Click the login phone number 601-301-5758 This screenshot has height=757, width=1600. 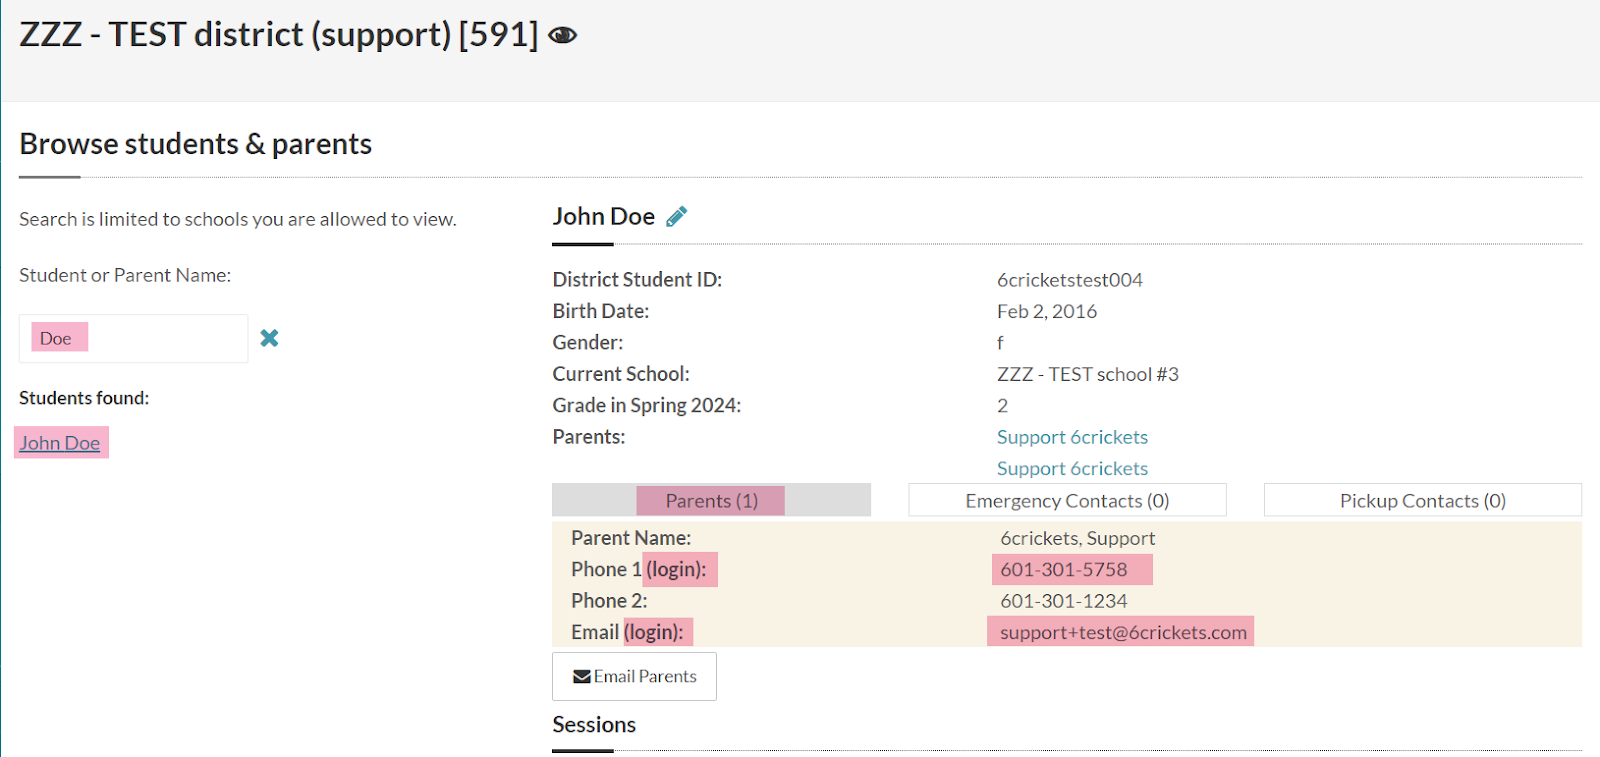pos(1064,569)
